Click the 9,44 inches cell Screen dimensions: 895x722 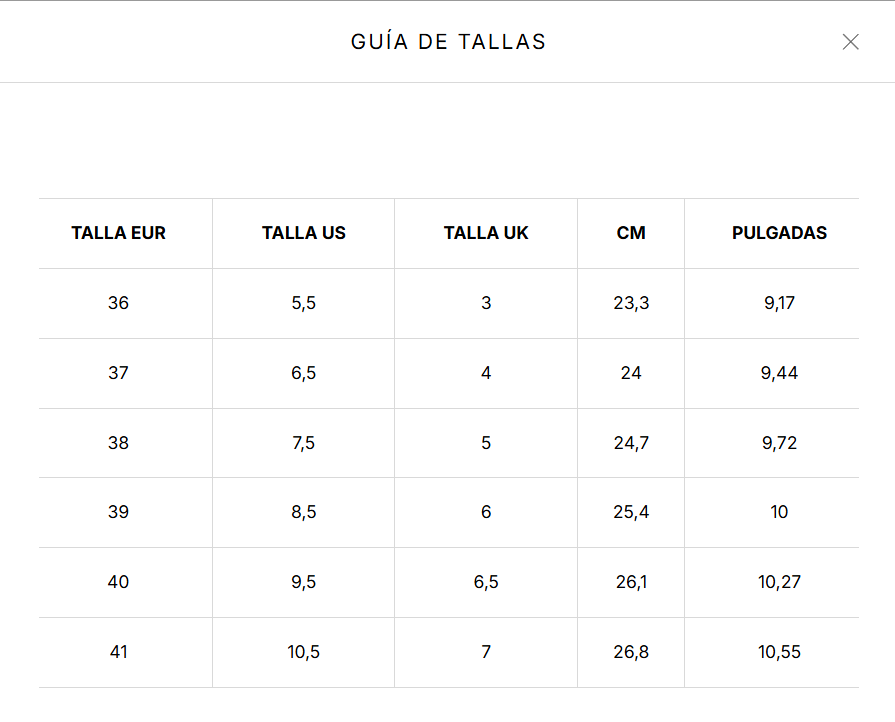[779, 373]
